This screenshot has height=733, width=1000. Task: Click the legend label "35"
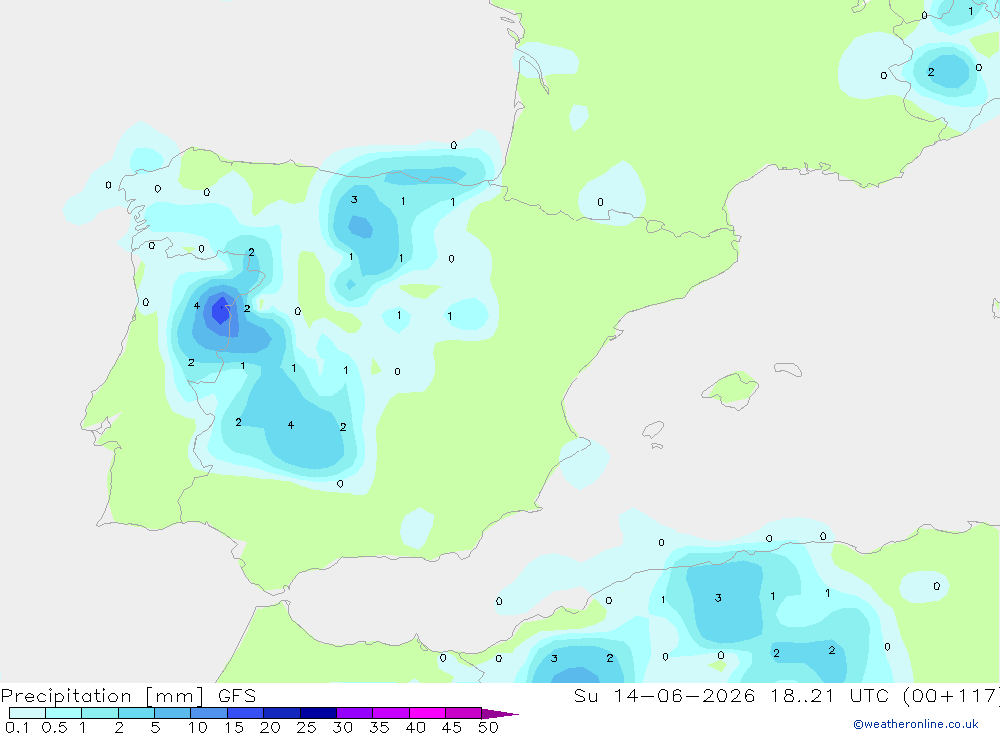(x=379, y=727)
